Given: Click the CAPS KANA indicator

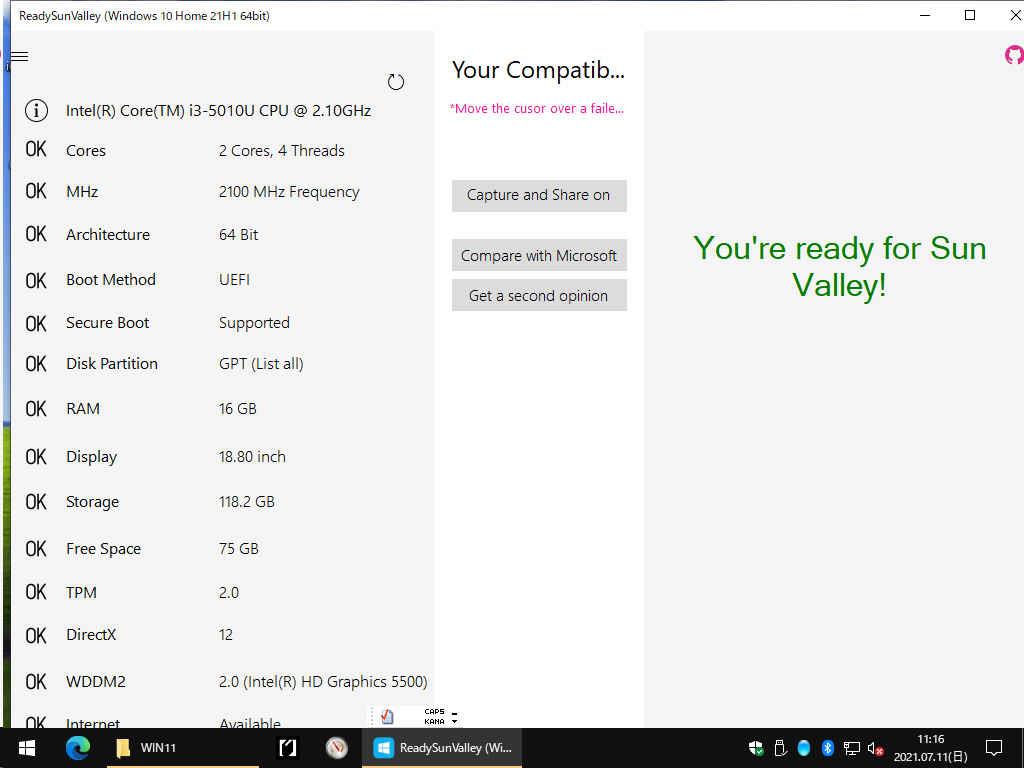Looking at the screenshot, I should [434, 716].
